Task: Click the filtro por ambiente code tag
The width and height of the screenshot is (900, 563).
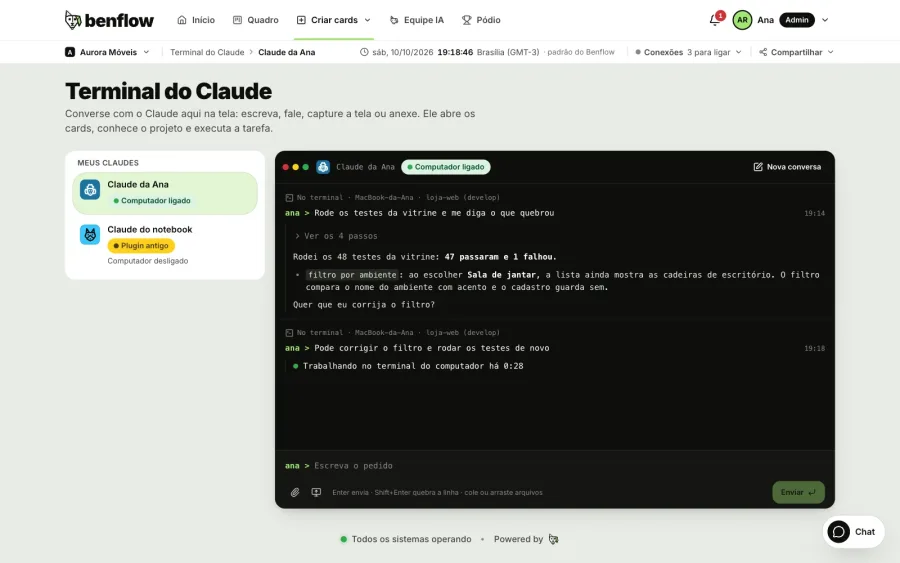Action: [352, 275]
